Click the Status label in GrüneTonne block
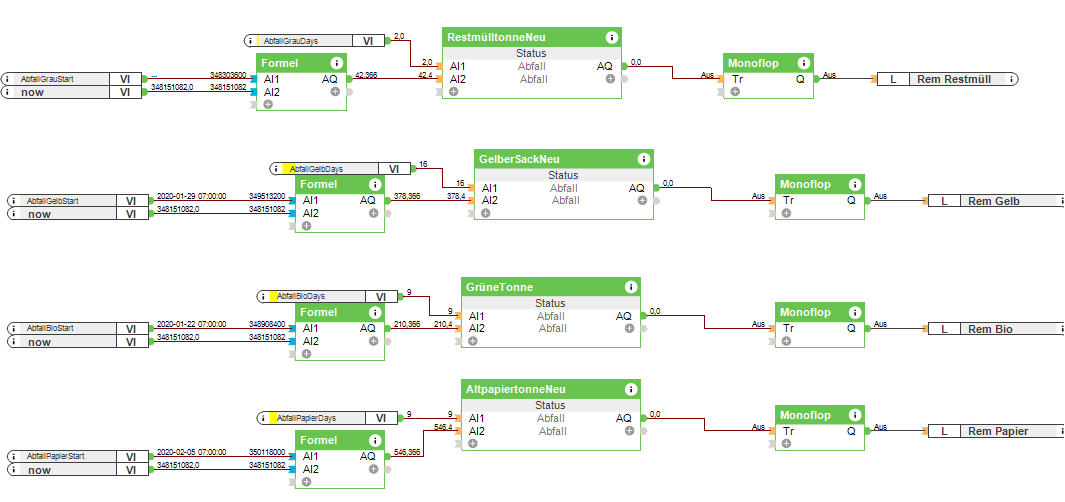 coord(550,303)
